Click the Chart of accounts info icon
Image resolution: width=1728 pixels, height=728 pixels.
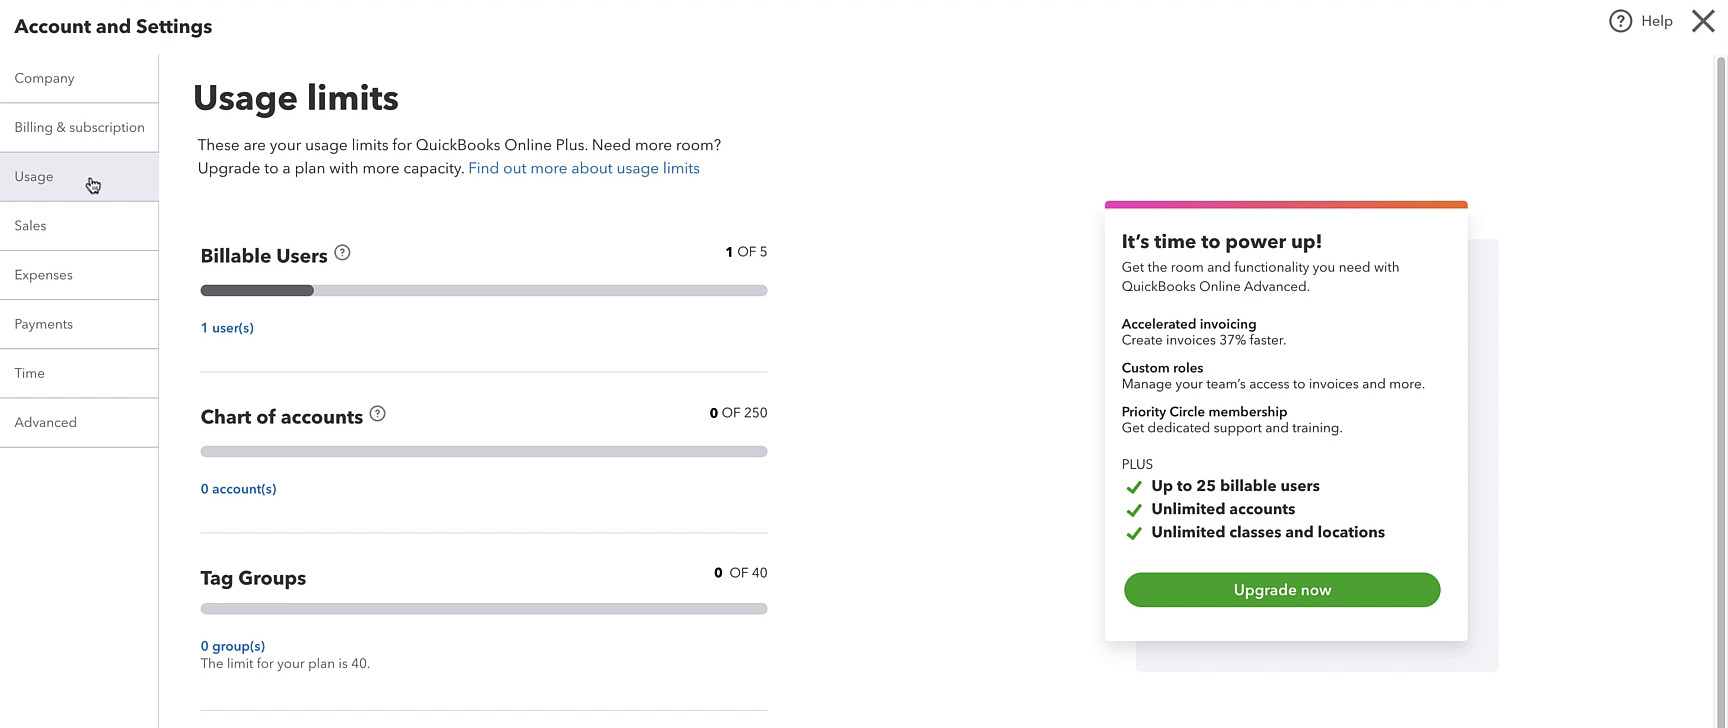tap(377, 414)
